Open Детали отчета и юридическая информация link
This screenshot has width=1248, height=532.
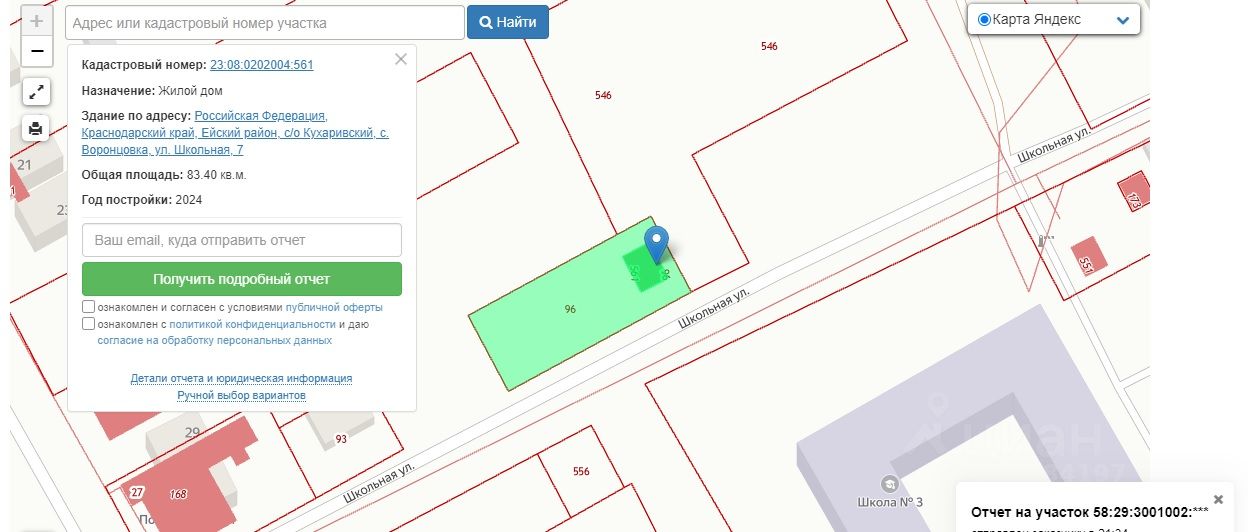coord(241,378)
